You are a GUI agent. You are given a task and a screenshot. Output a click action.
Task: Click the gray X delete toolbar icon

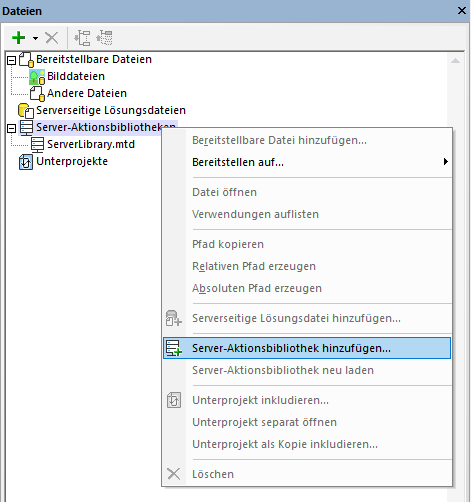click(x=52, y=38)
